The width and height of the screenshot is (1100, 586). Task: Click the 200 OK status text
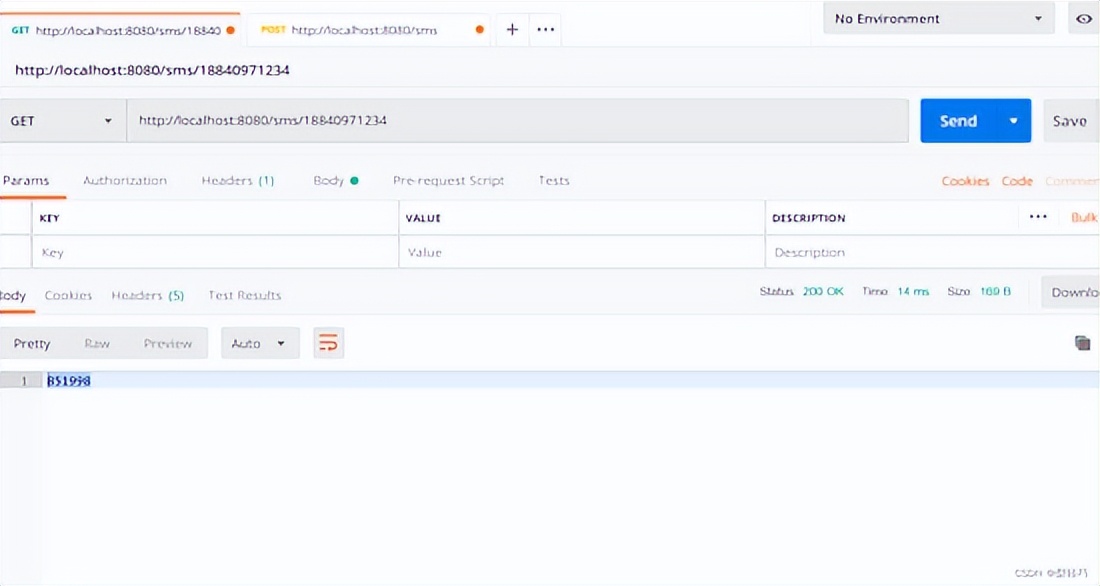pyautogui.click(x=823, y=291)
